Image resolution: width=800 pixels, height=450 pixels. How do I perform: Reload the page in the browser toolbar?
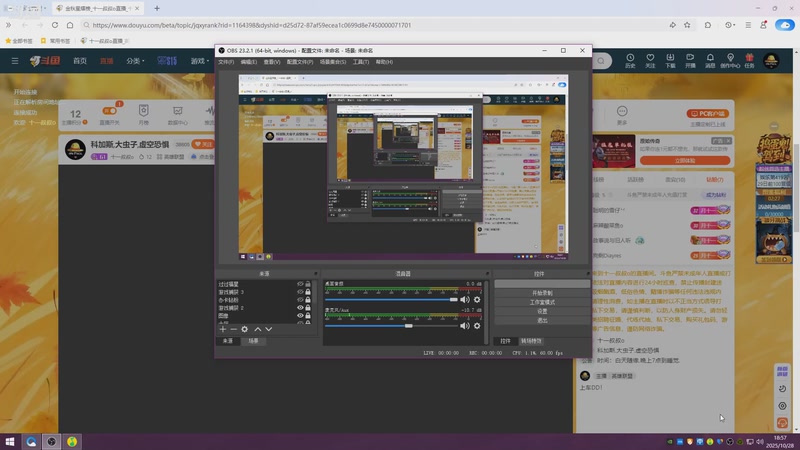(x=55, y=25)
